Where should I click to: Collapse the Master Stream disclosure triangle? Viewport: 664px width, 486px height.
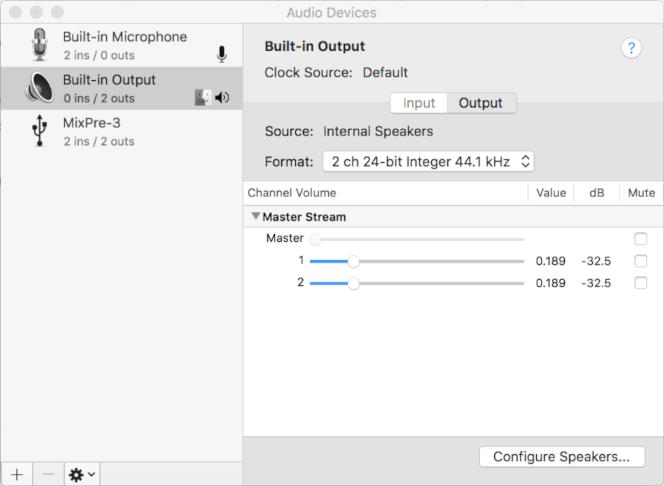pyautogui.click(x=256, y=216)
